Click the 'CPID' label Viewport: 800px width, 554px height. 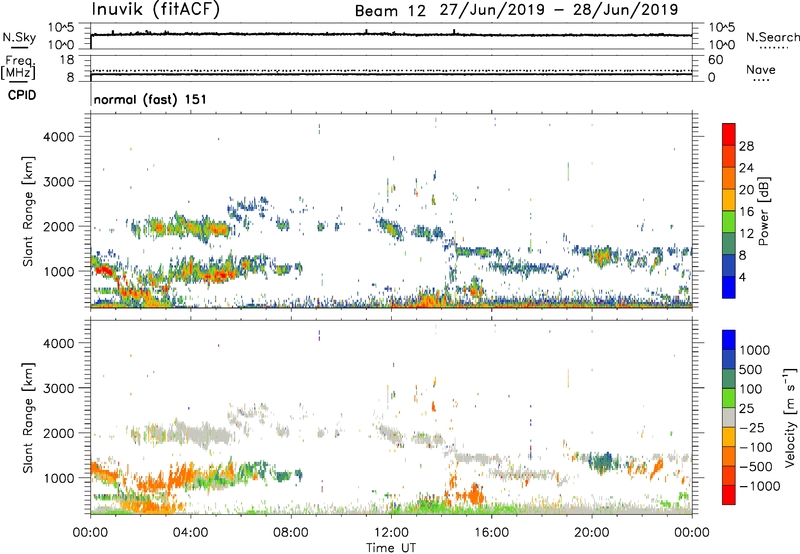[x=22, y=95]
